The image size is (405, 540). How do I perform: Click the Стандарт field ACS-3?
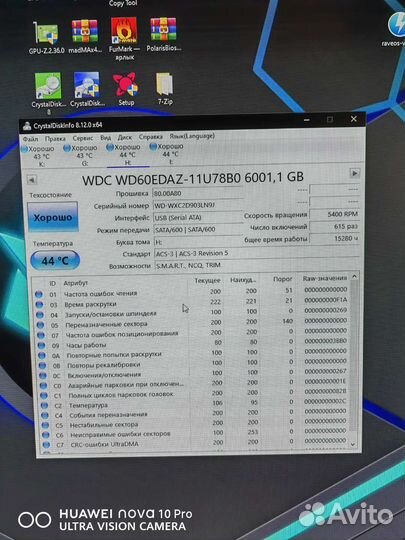257,254
